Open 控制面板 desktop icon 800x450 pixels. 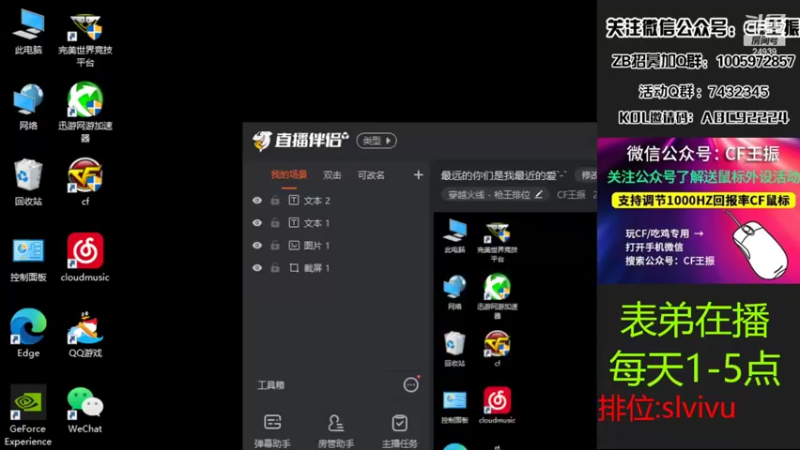coord(29,259)
